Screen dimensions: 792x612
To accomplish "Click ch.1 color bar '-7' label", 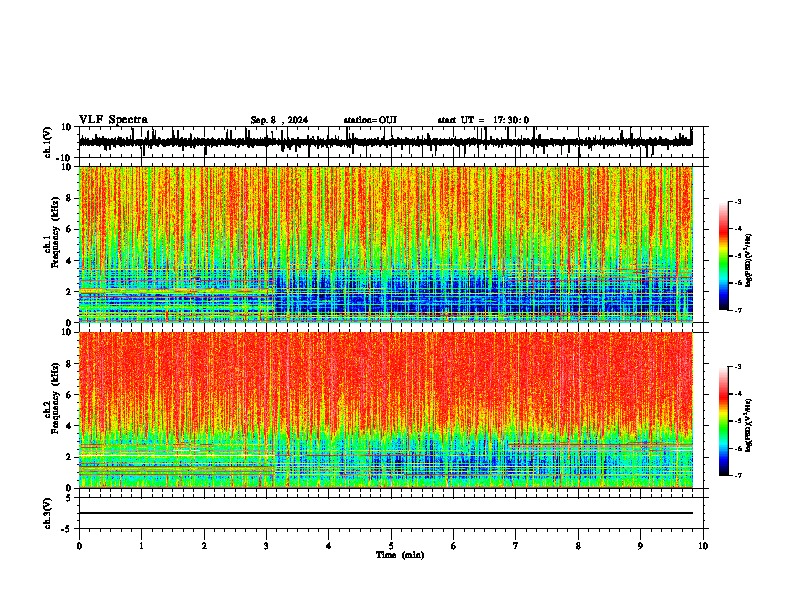I will [738, 310].
